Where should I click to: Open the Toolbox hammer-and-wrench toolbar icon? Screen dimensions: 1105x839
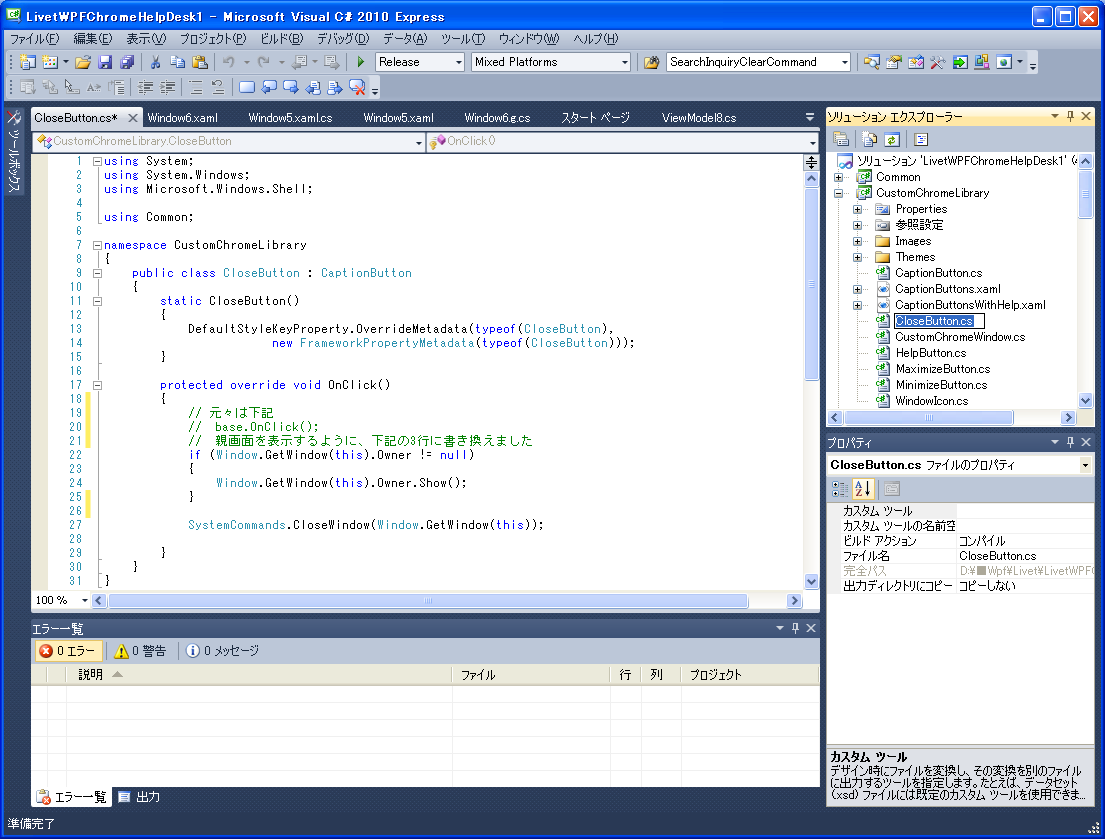pyautogui.click(x=937, y=62)
